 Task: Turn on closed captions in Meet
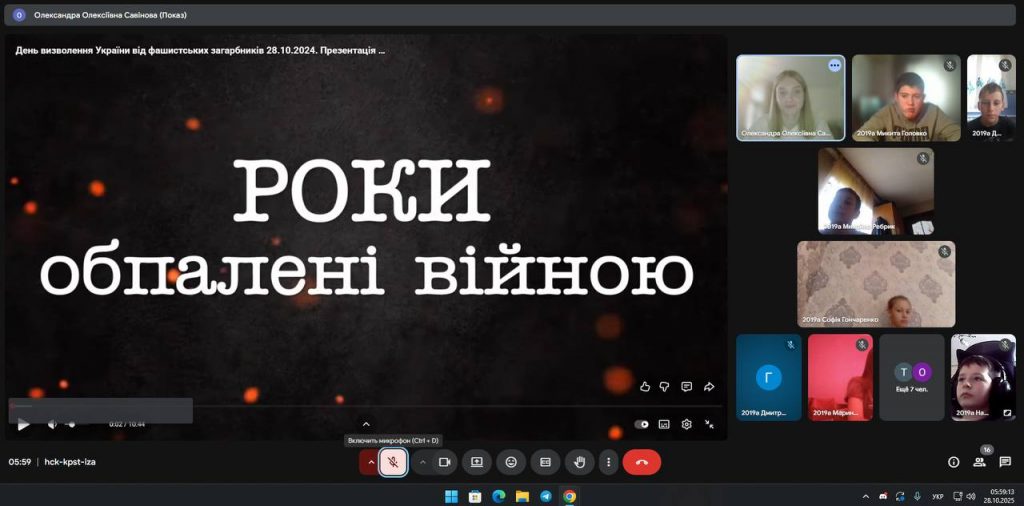545,462
